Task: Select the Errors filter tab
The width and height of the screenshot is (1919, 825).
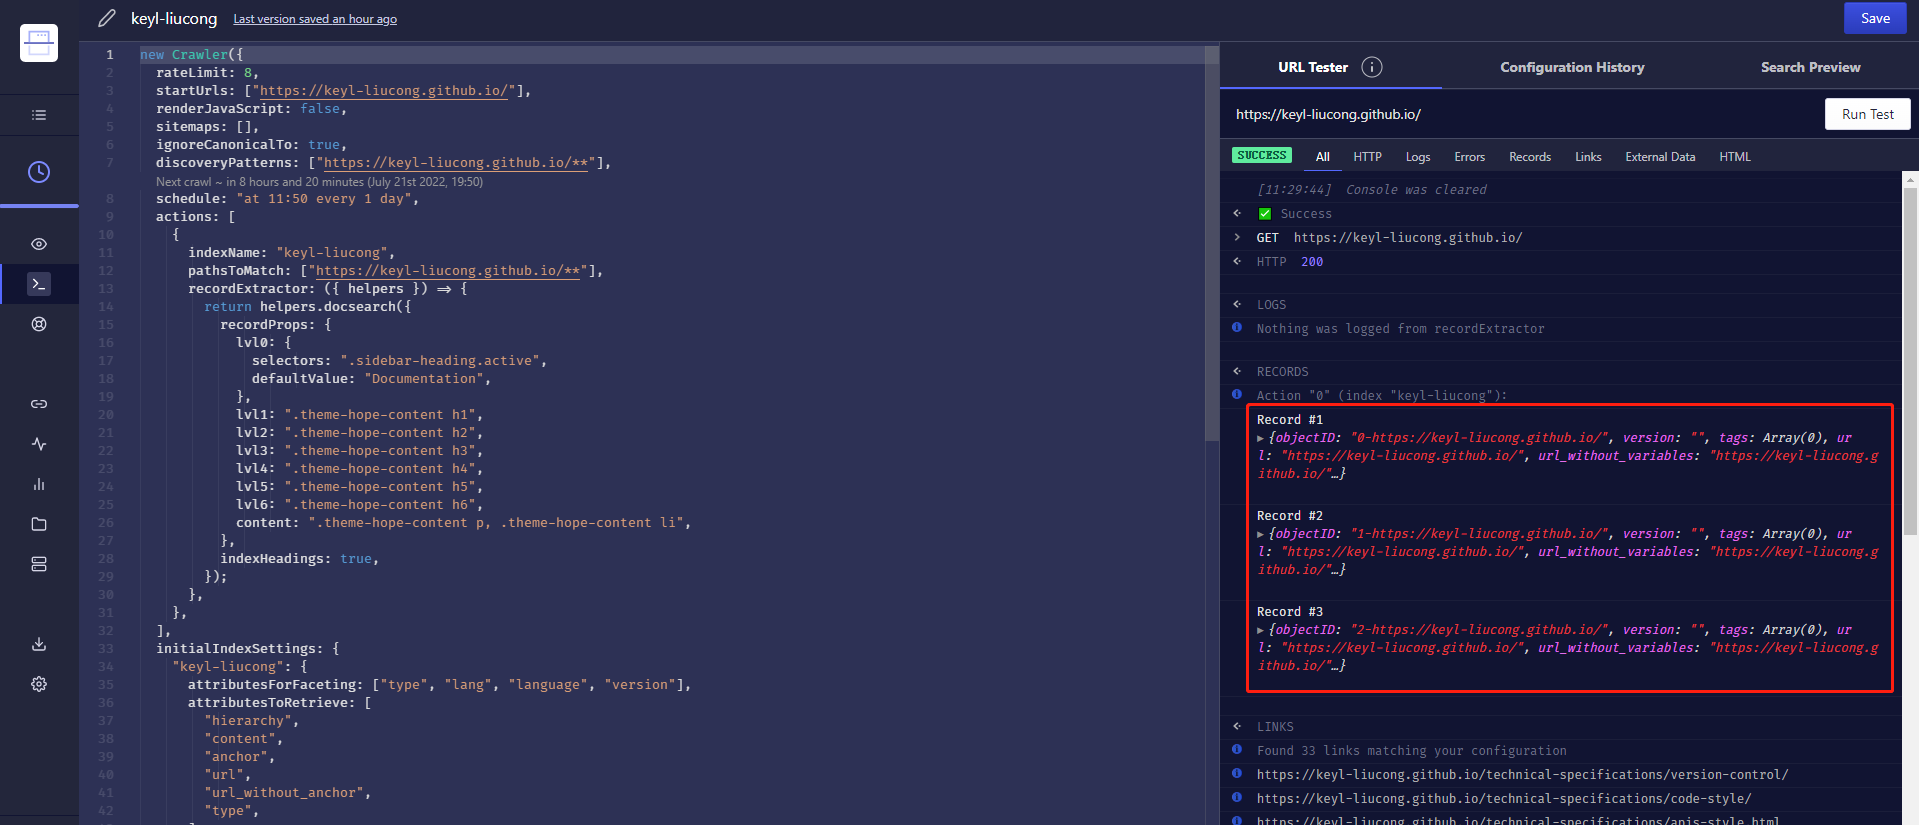Action: click(1469, 157)
